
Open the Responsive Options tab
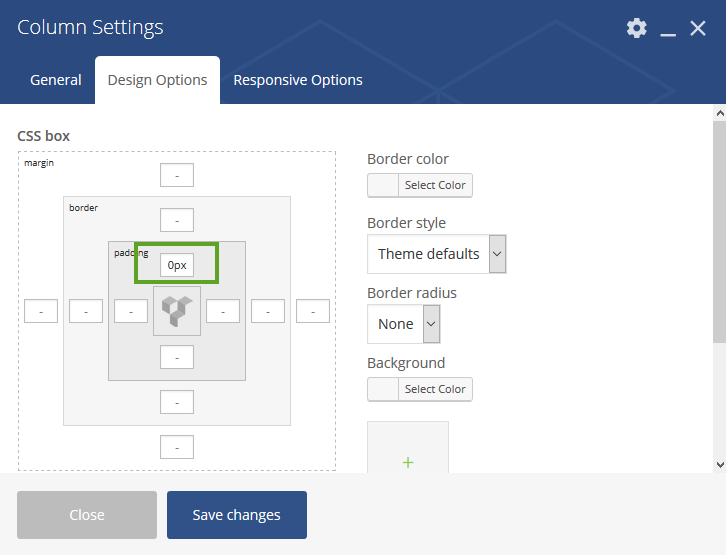(298, 80)
